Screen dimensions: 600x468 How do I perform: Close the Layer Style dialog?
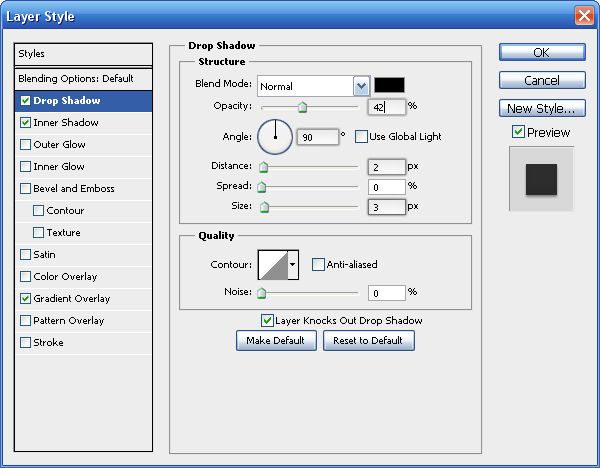(584, 16)
